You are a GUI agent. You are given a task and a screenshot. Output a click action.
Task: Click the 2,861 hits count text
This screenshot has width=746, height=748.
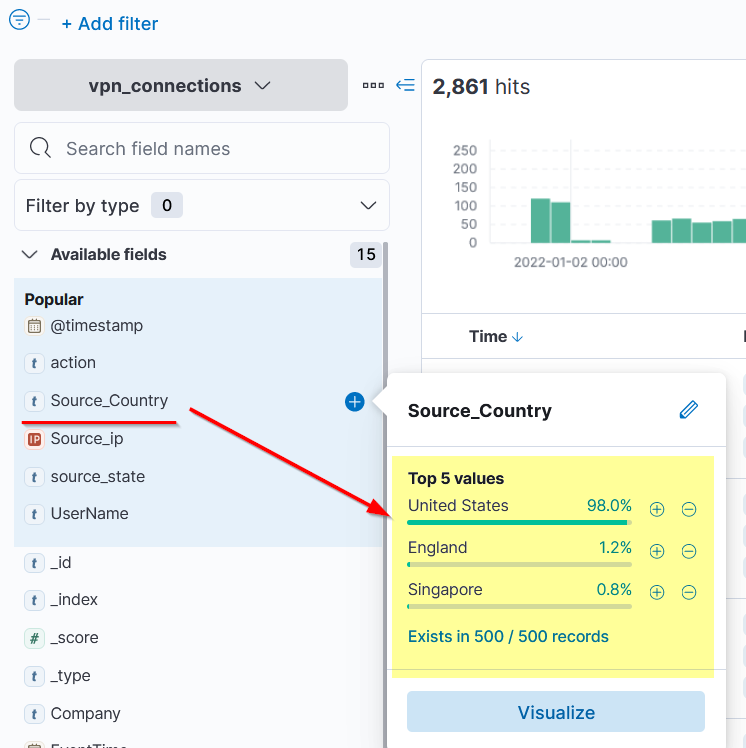[481, 87]
